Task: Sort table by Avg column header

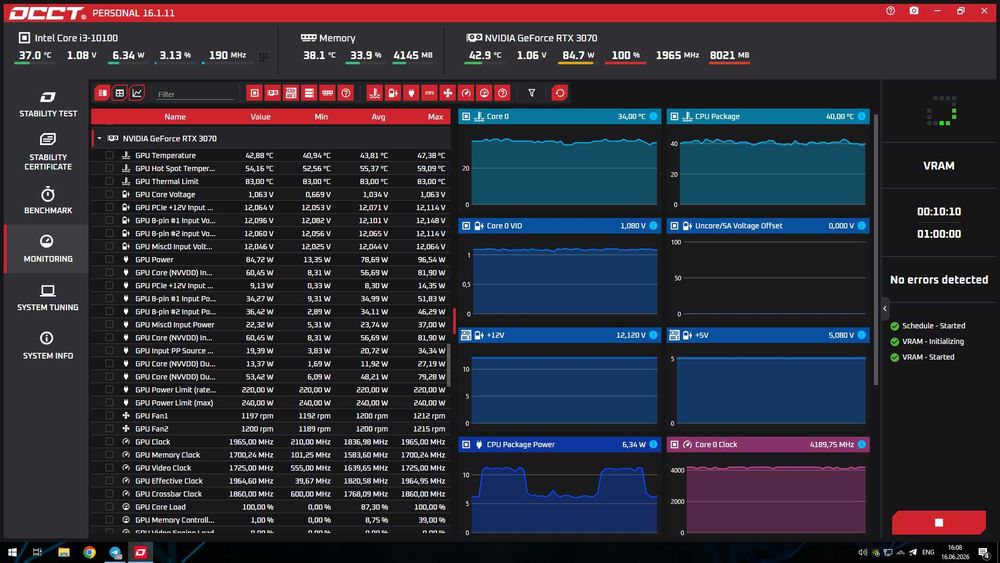Action: (378, 117)
